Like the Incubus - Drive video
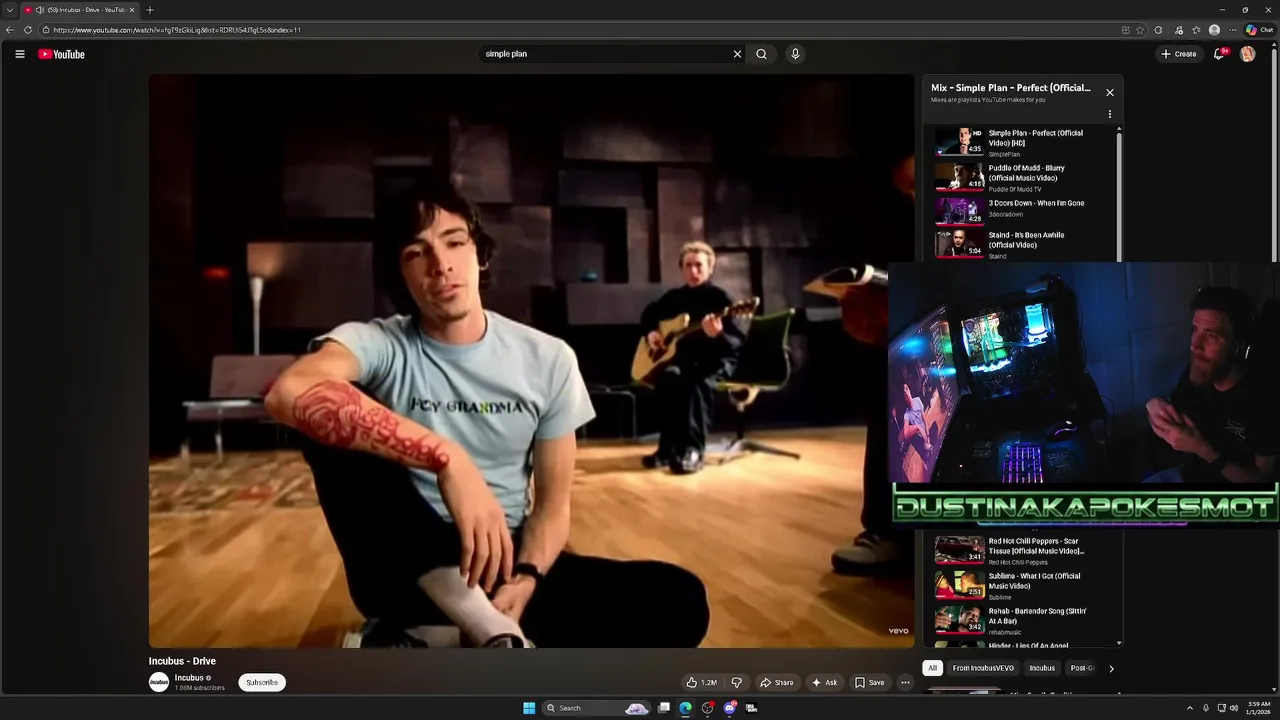 click(x=701, y=682)
